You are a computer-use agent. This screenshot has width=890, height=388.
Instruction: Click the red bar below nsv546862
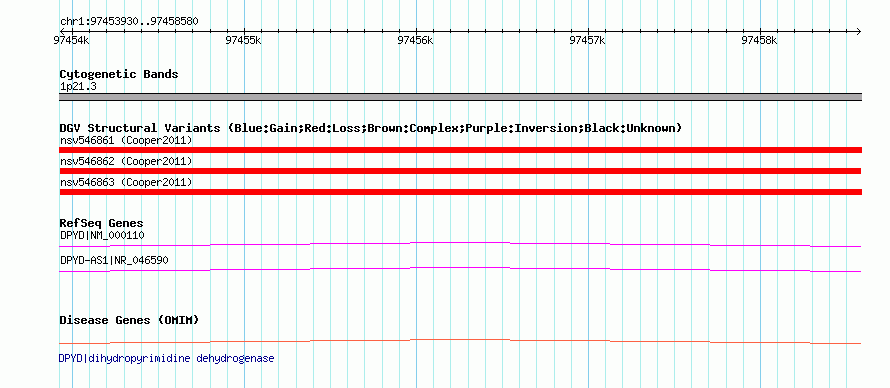460,171
